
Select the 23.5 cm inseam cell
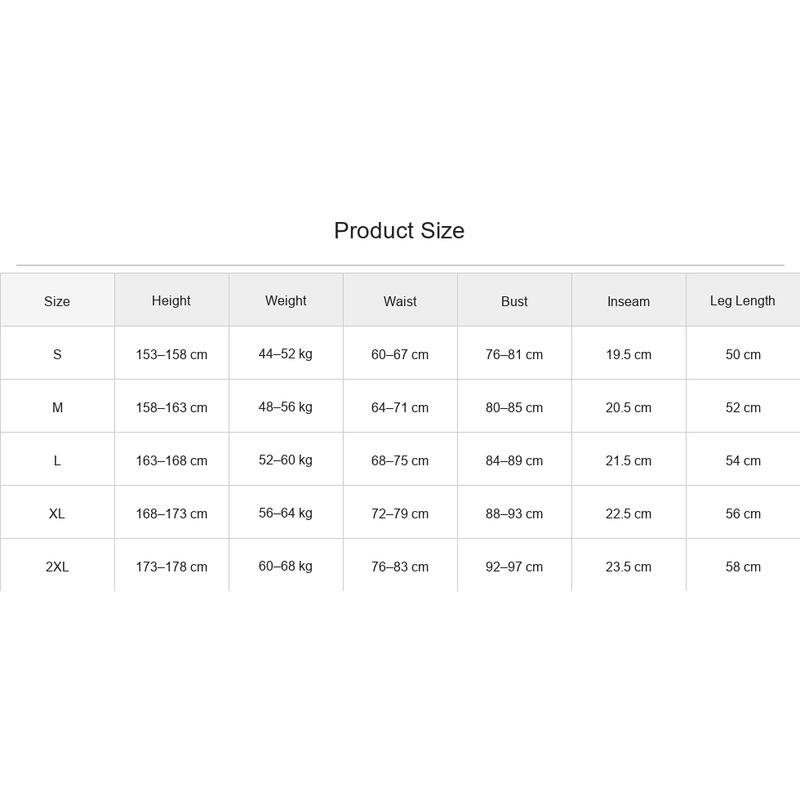pos(629,566)
